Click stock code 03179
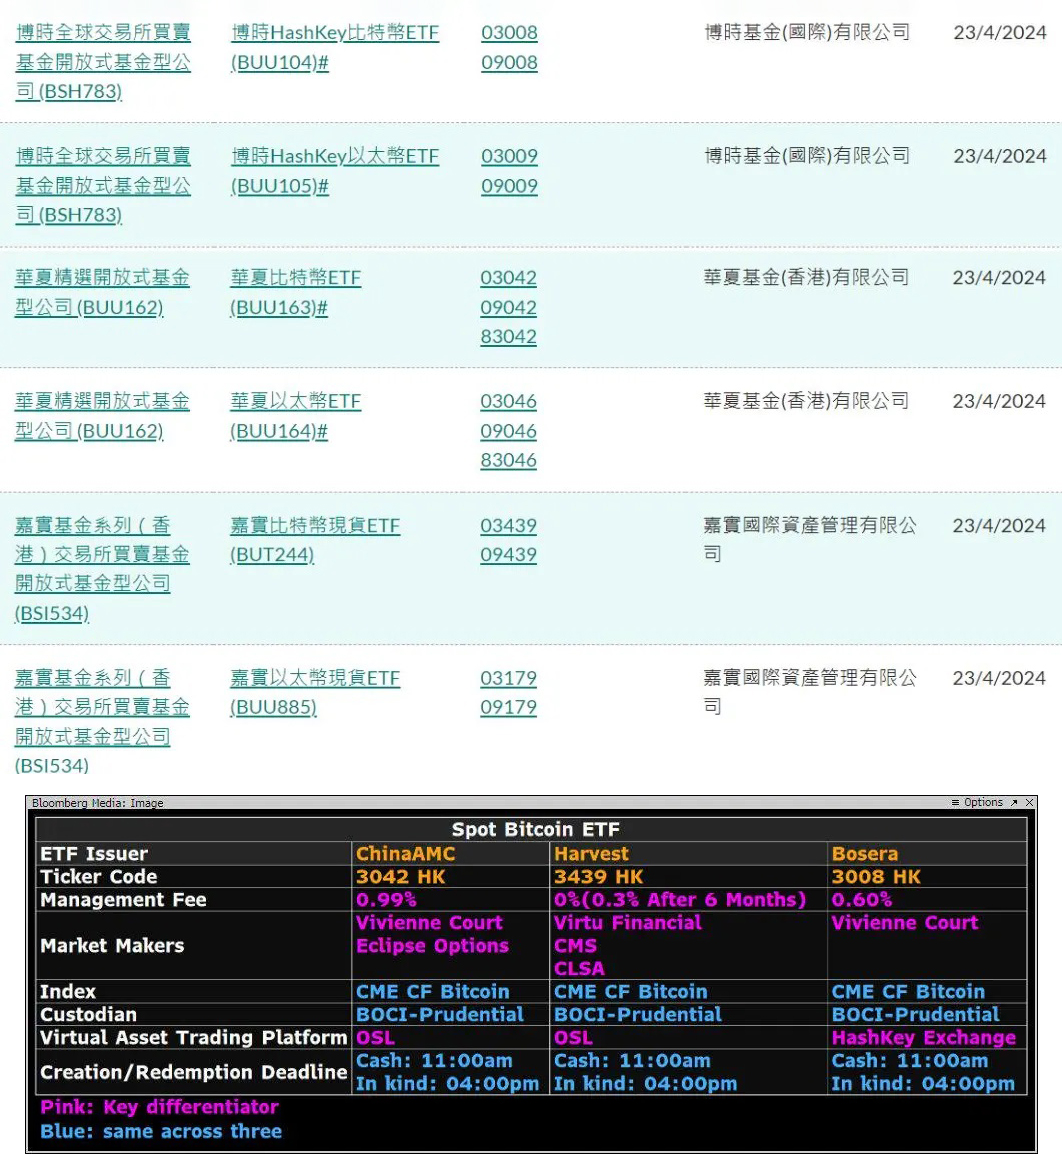Viewport: 1062px width, 1172px height. point(508,678)
